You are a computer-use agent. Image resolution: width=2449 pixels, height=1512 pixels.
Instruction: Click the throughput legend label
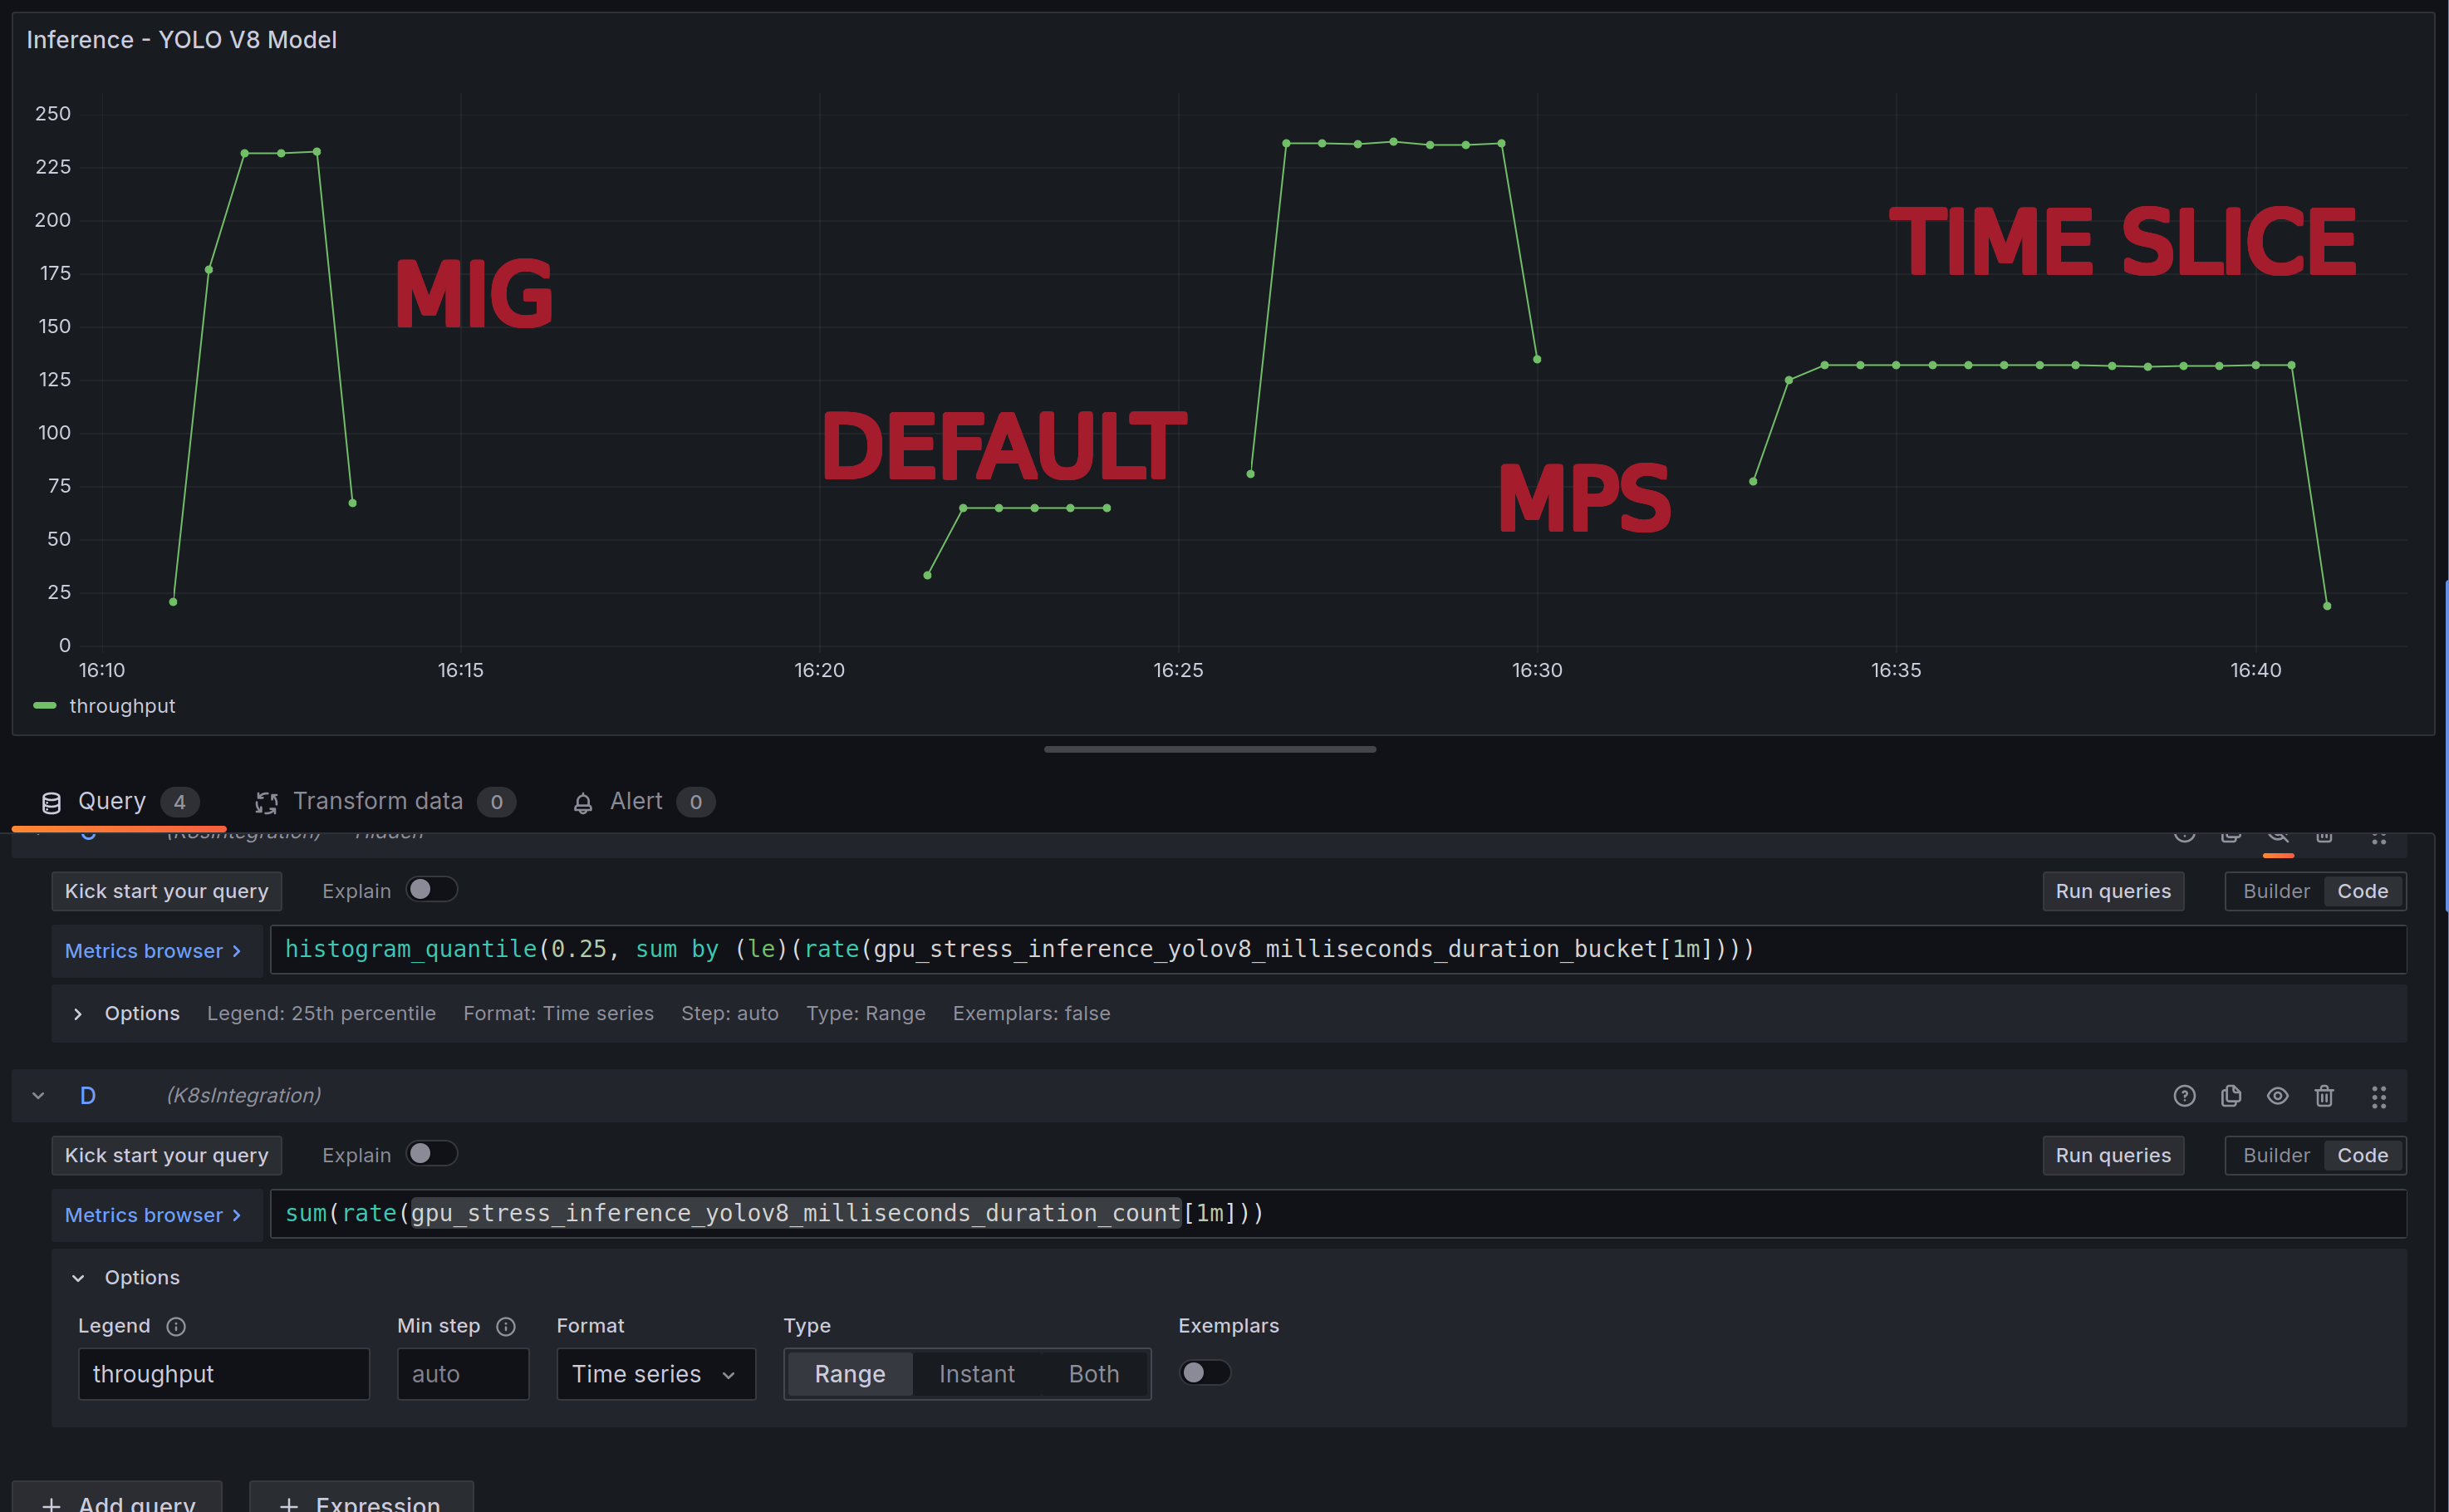point(122,706)
